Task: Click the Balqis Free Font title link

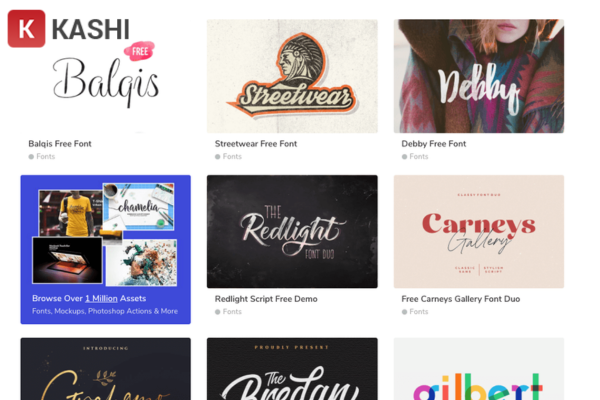Action: (x=60, y=144)
